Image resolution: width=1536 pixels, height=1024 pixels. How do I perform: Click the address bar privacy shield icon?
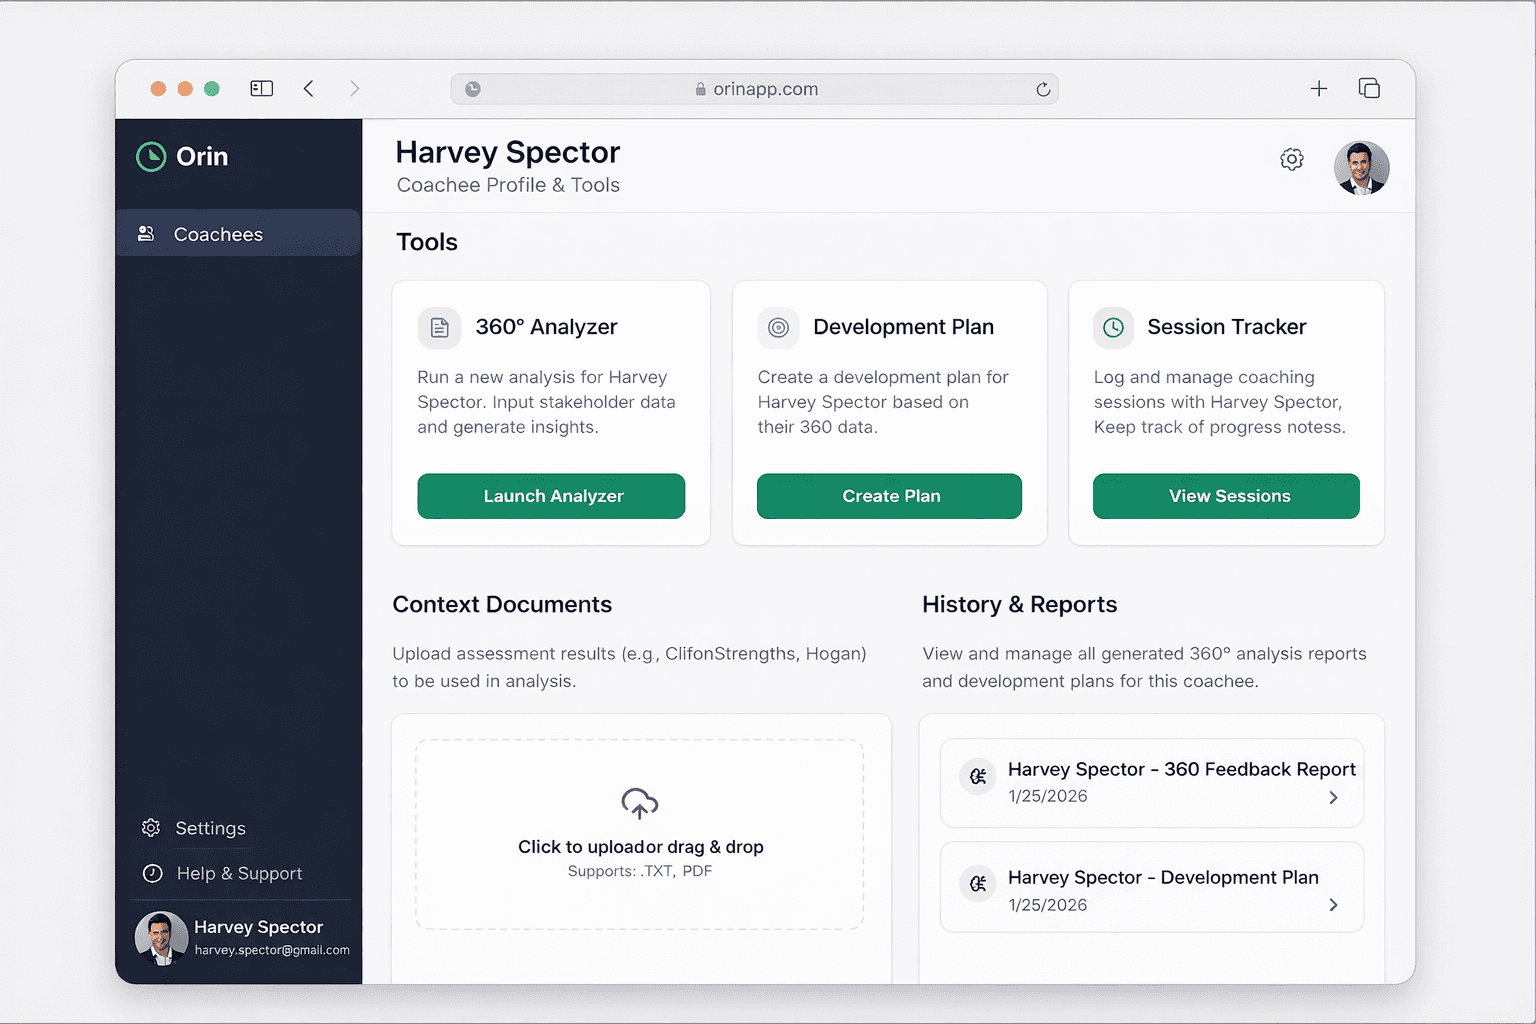[x=473, y=89]
